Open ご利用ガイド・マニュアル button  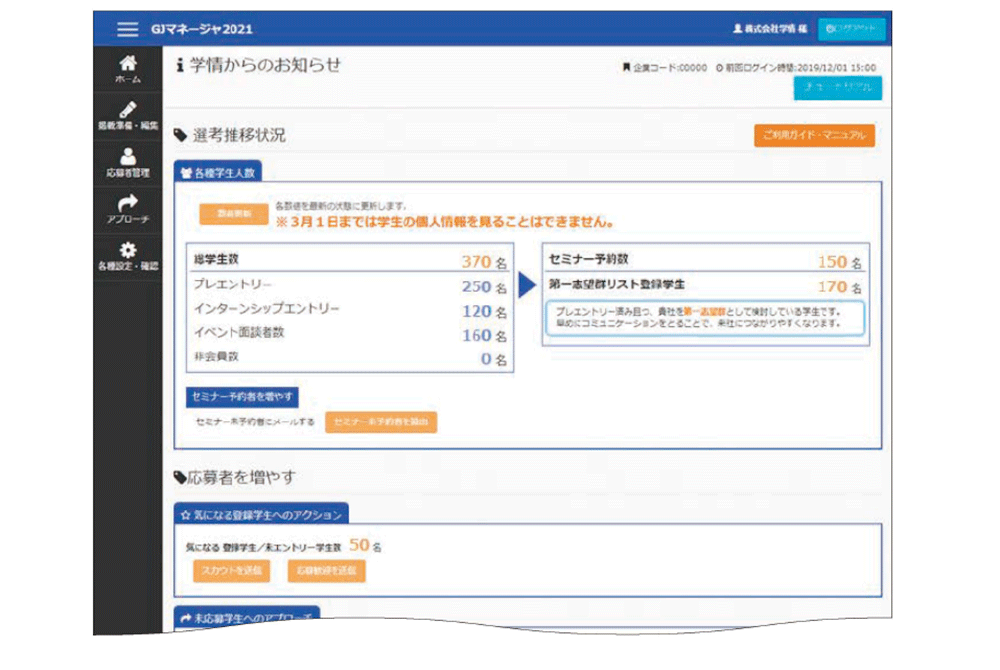click(814, 136)
